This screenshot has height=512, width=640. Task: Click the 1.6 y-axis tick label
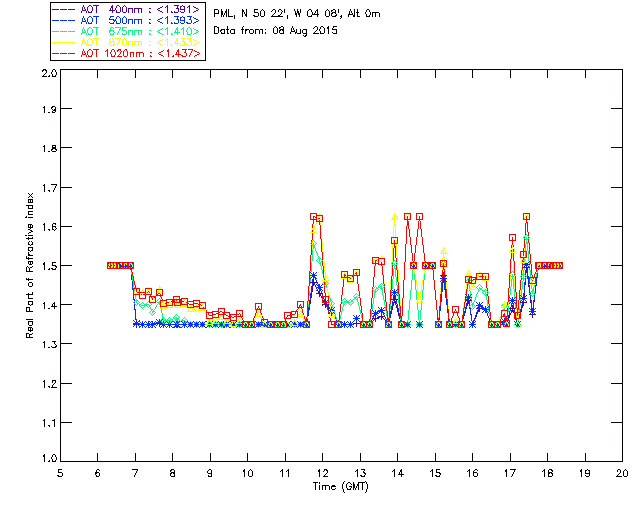click(x=49, y=227)
